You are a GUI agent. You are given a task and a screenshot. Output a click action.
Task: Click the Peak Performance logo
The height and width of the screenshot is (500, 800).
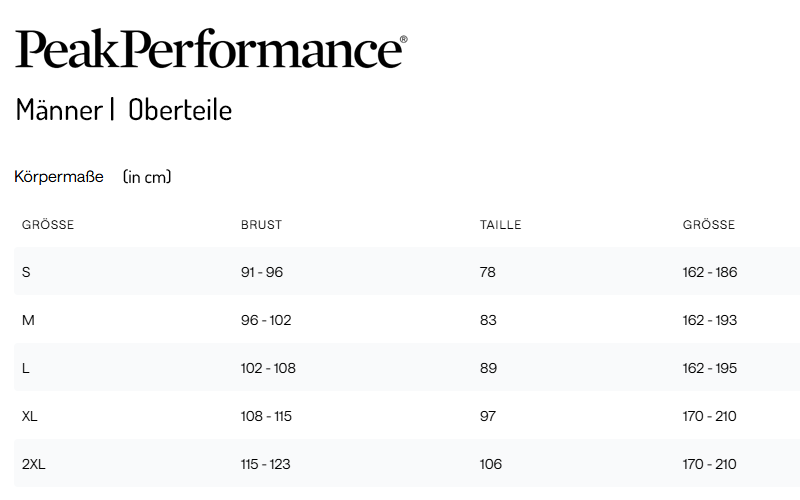[x=211, y=48]
